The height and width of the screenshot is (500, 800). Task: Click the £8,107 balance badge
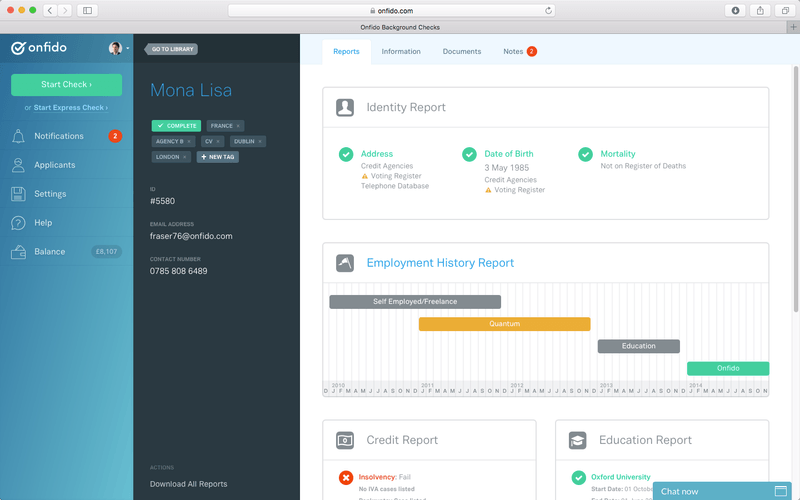[x=107, y=252]
